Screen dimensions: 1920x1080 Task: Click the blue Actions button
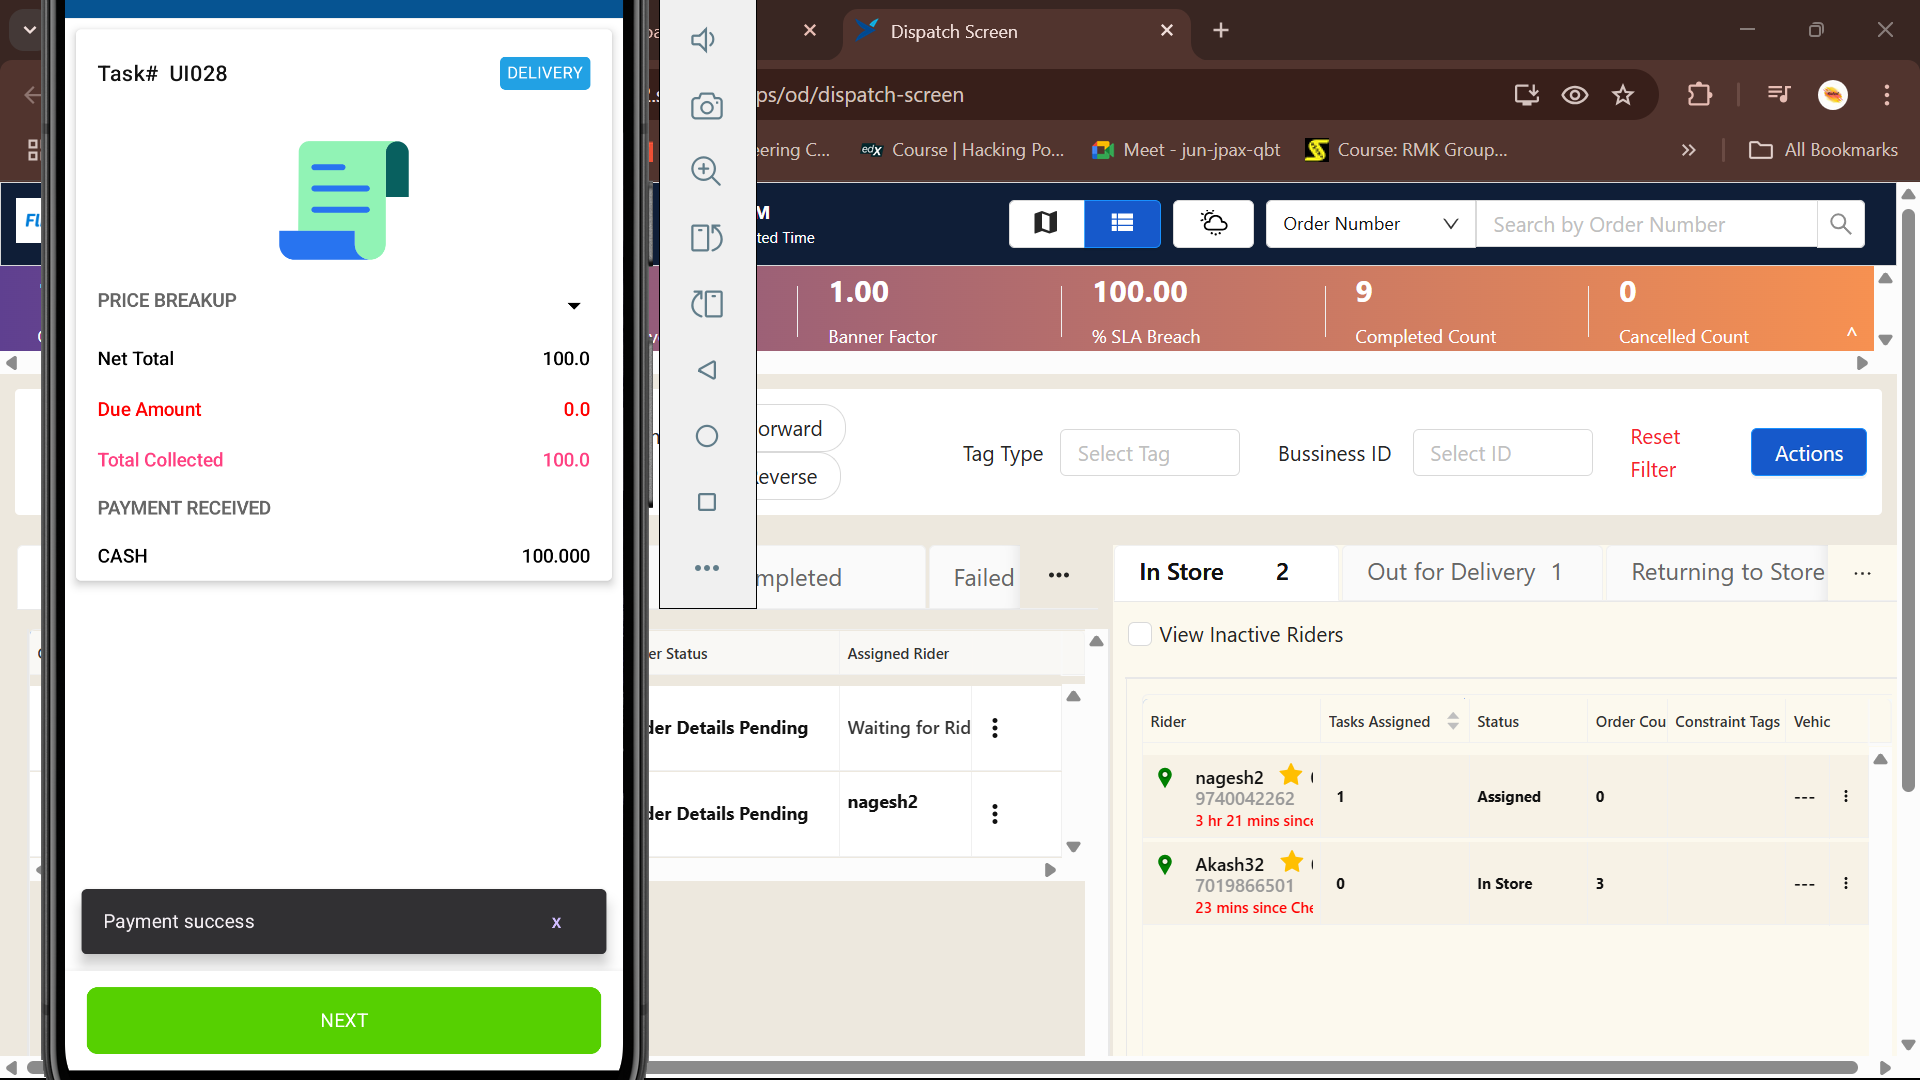[x=1808, y=453]
